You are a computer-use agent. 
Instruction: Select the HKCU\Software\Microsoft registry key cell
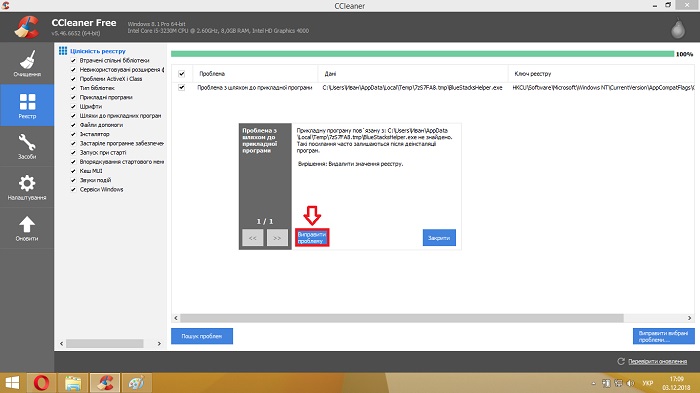coord(603,88)
